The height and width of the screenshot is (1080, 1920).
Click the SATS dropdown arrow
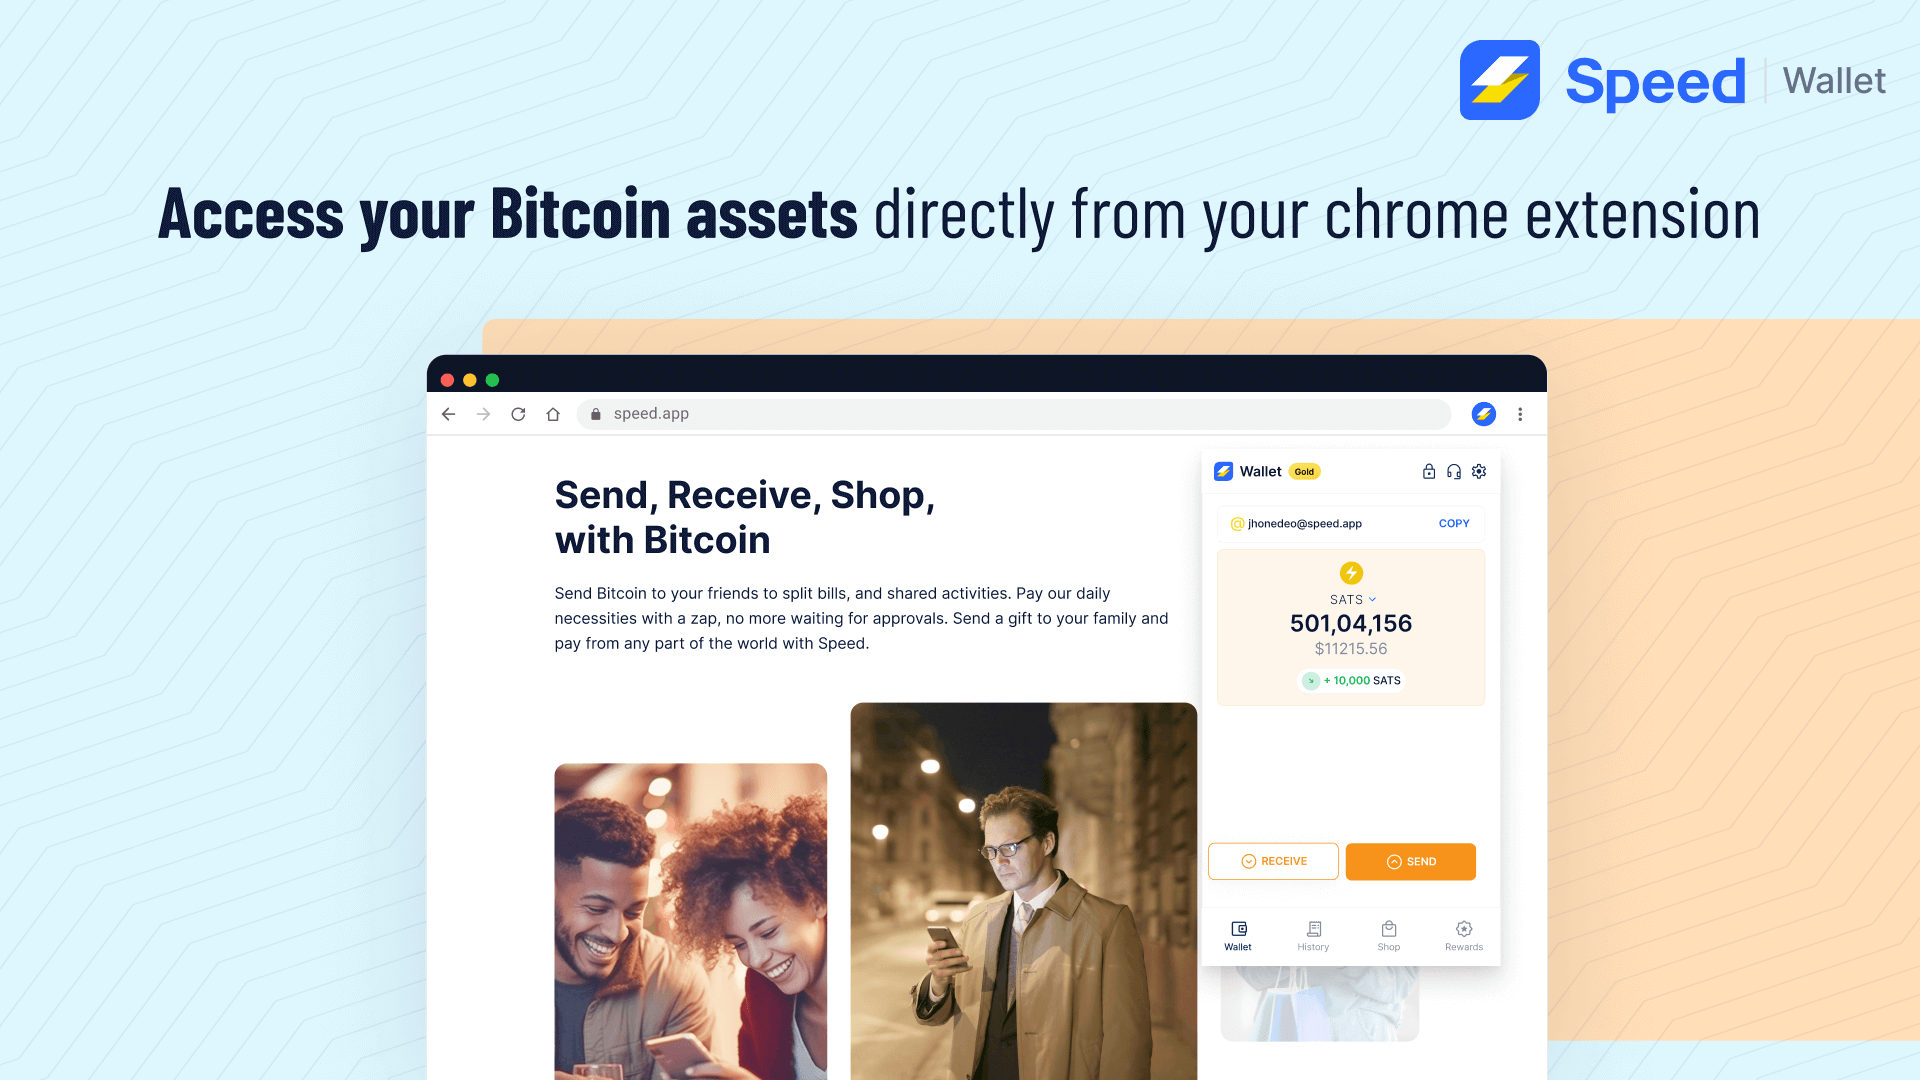pyautogui.click(x=1369, y=600)
